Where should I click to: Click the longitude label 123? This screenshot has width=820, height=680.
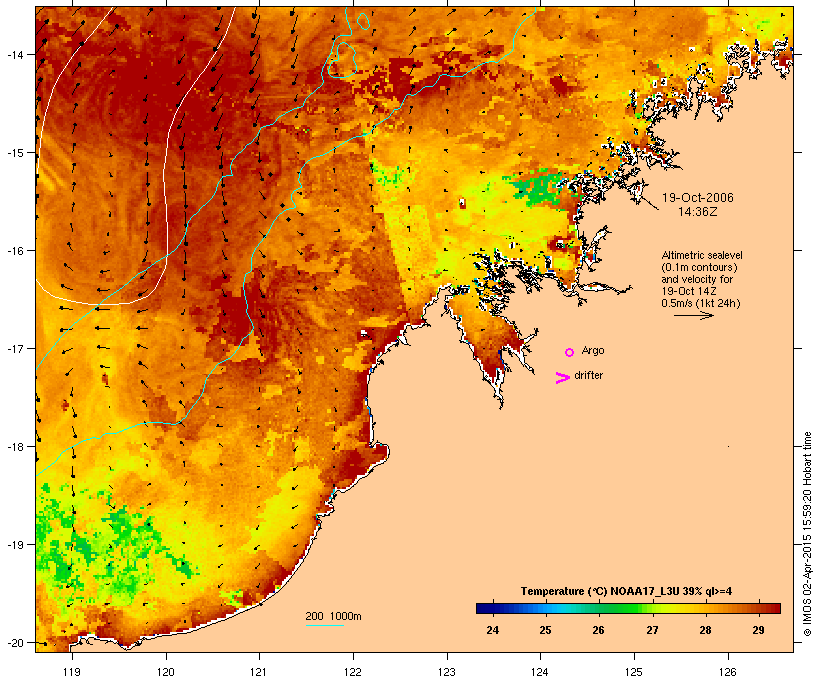(447, 672)
